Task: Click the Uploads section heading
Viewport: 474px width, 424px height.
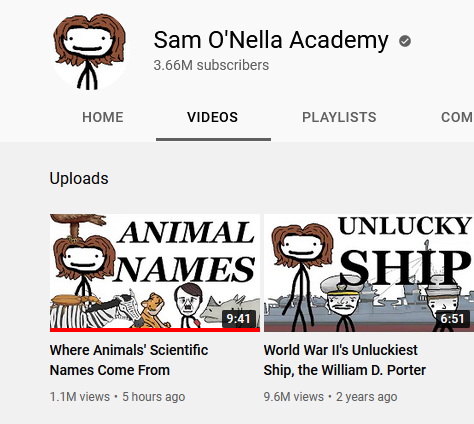Action: coord(79,178)
